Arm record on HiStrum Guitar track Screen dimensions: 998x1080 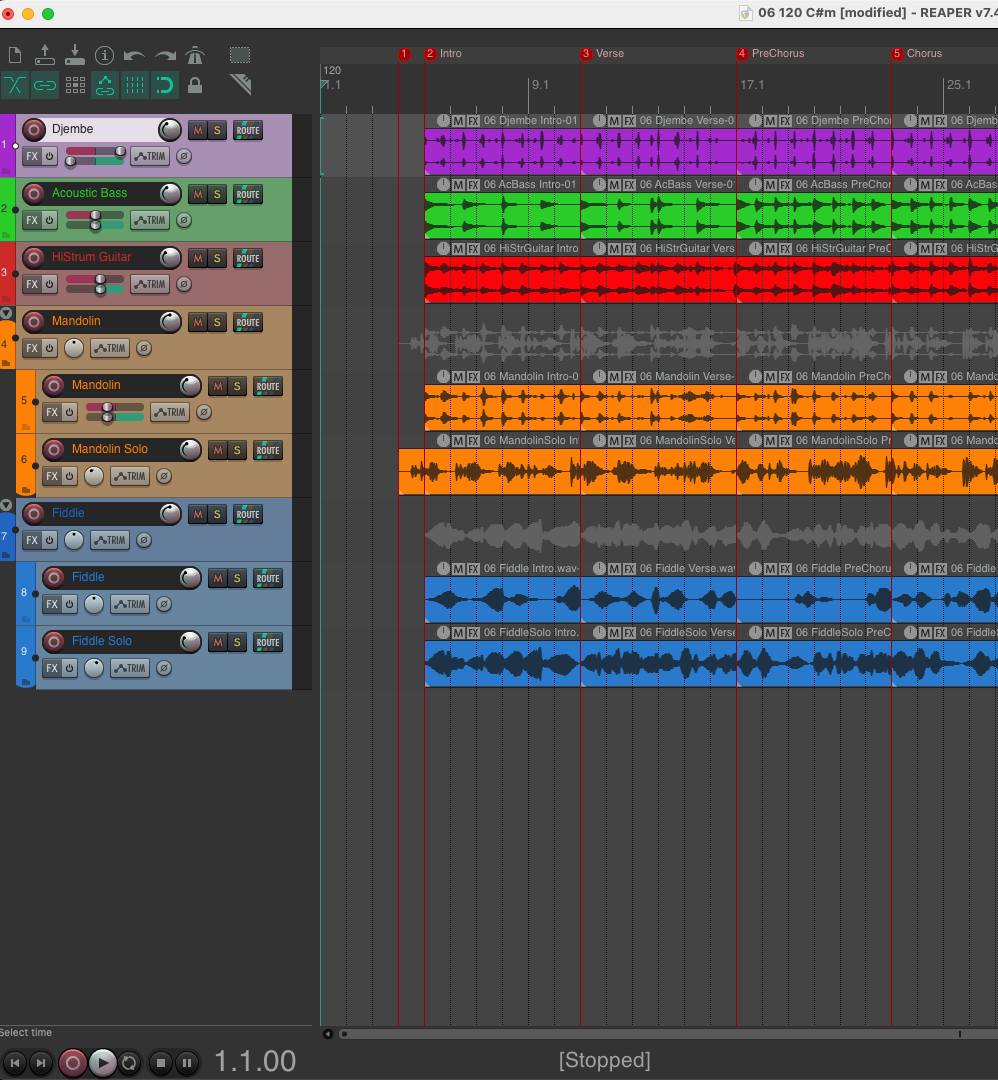pos(33,258)
